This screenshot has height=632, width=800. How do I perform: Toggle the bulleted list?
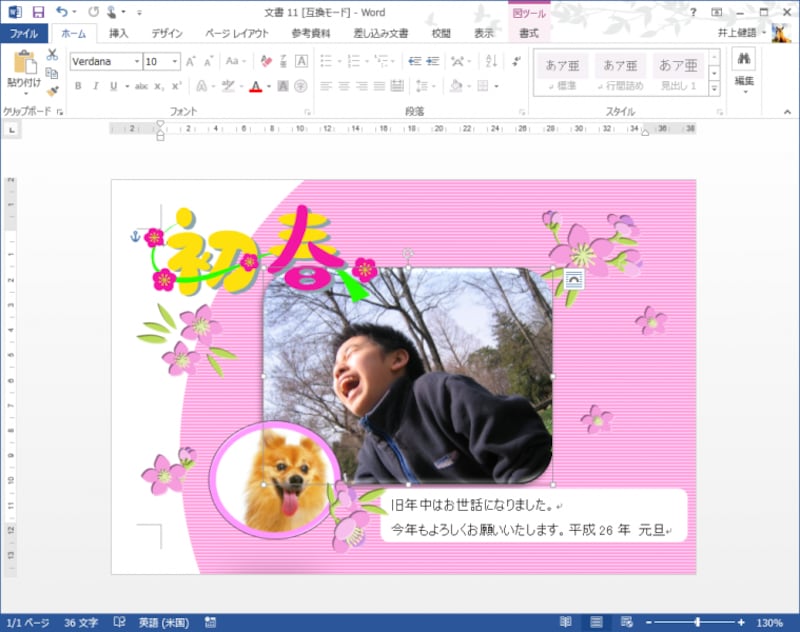click(323, 60)
